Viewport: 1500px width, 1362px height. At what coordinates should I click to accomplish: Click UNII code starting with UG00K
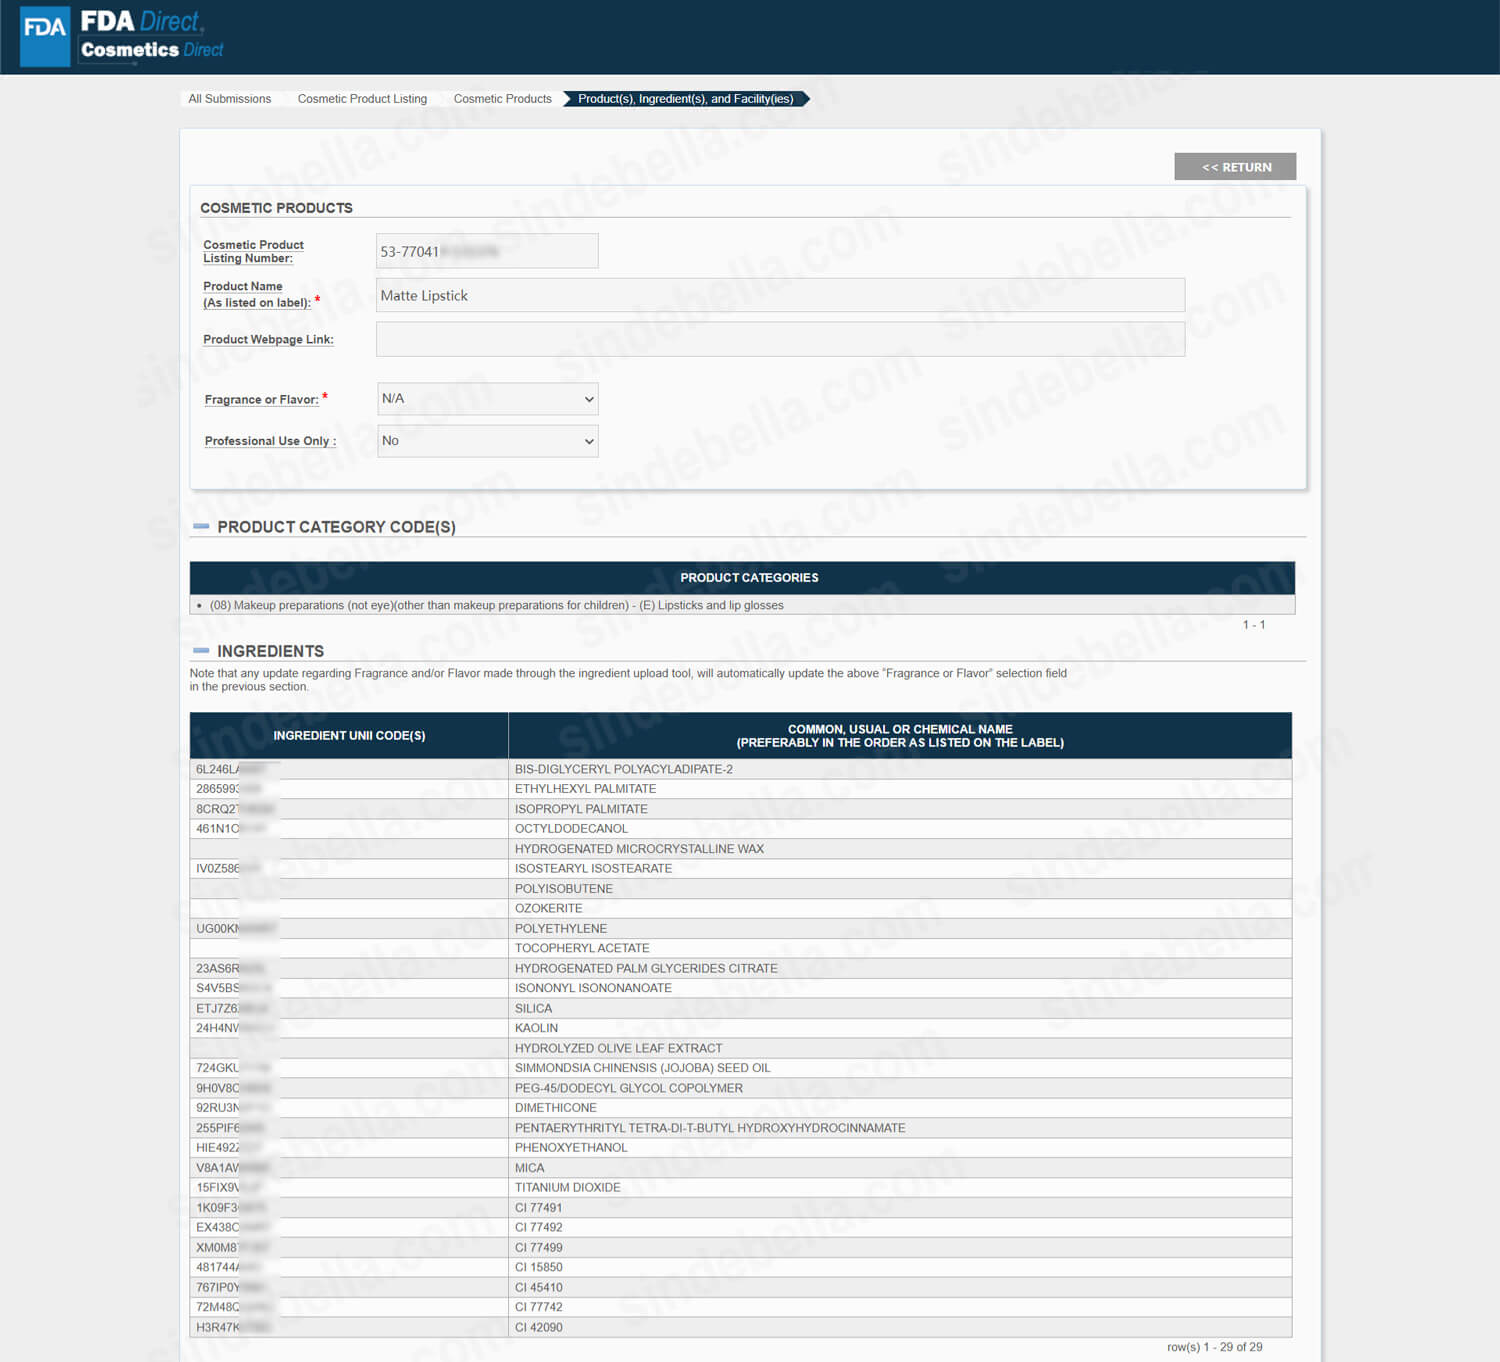click(236, 928)
